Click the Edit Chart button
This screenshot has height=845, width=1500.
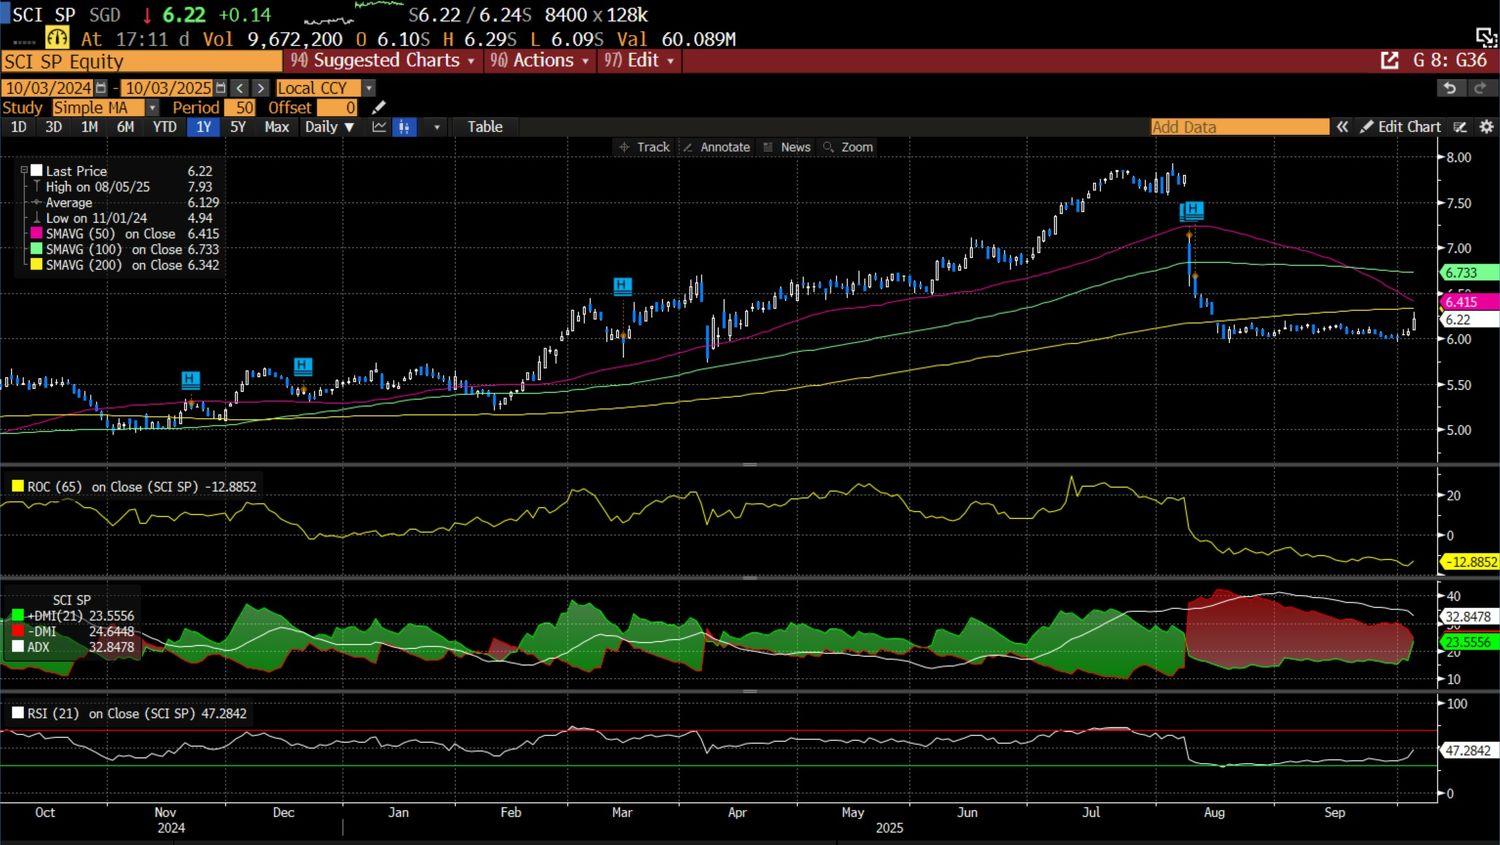[1400, 127]
